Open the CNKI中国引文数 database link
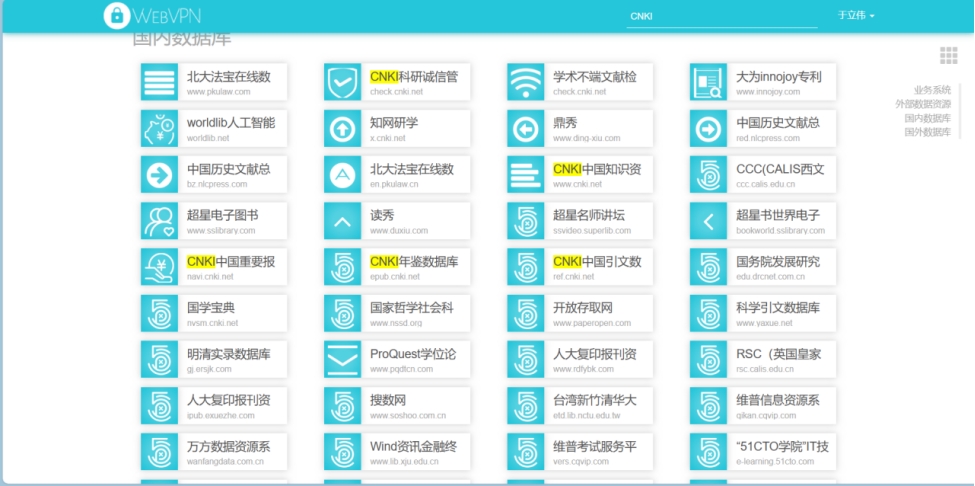This screenshot has width=975, height=486. click(x=580, y=267)
